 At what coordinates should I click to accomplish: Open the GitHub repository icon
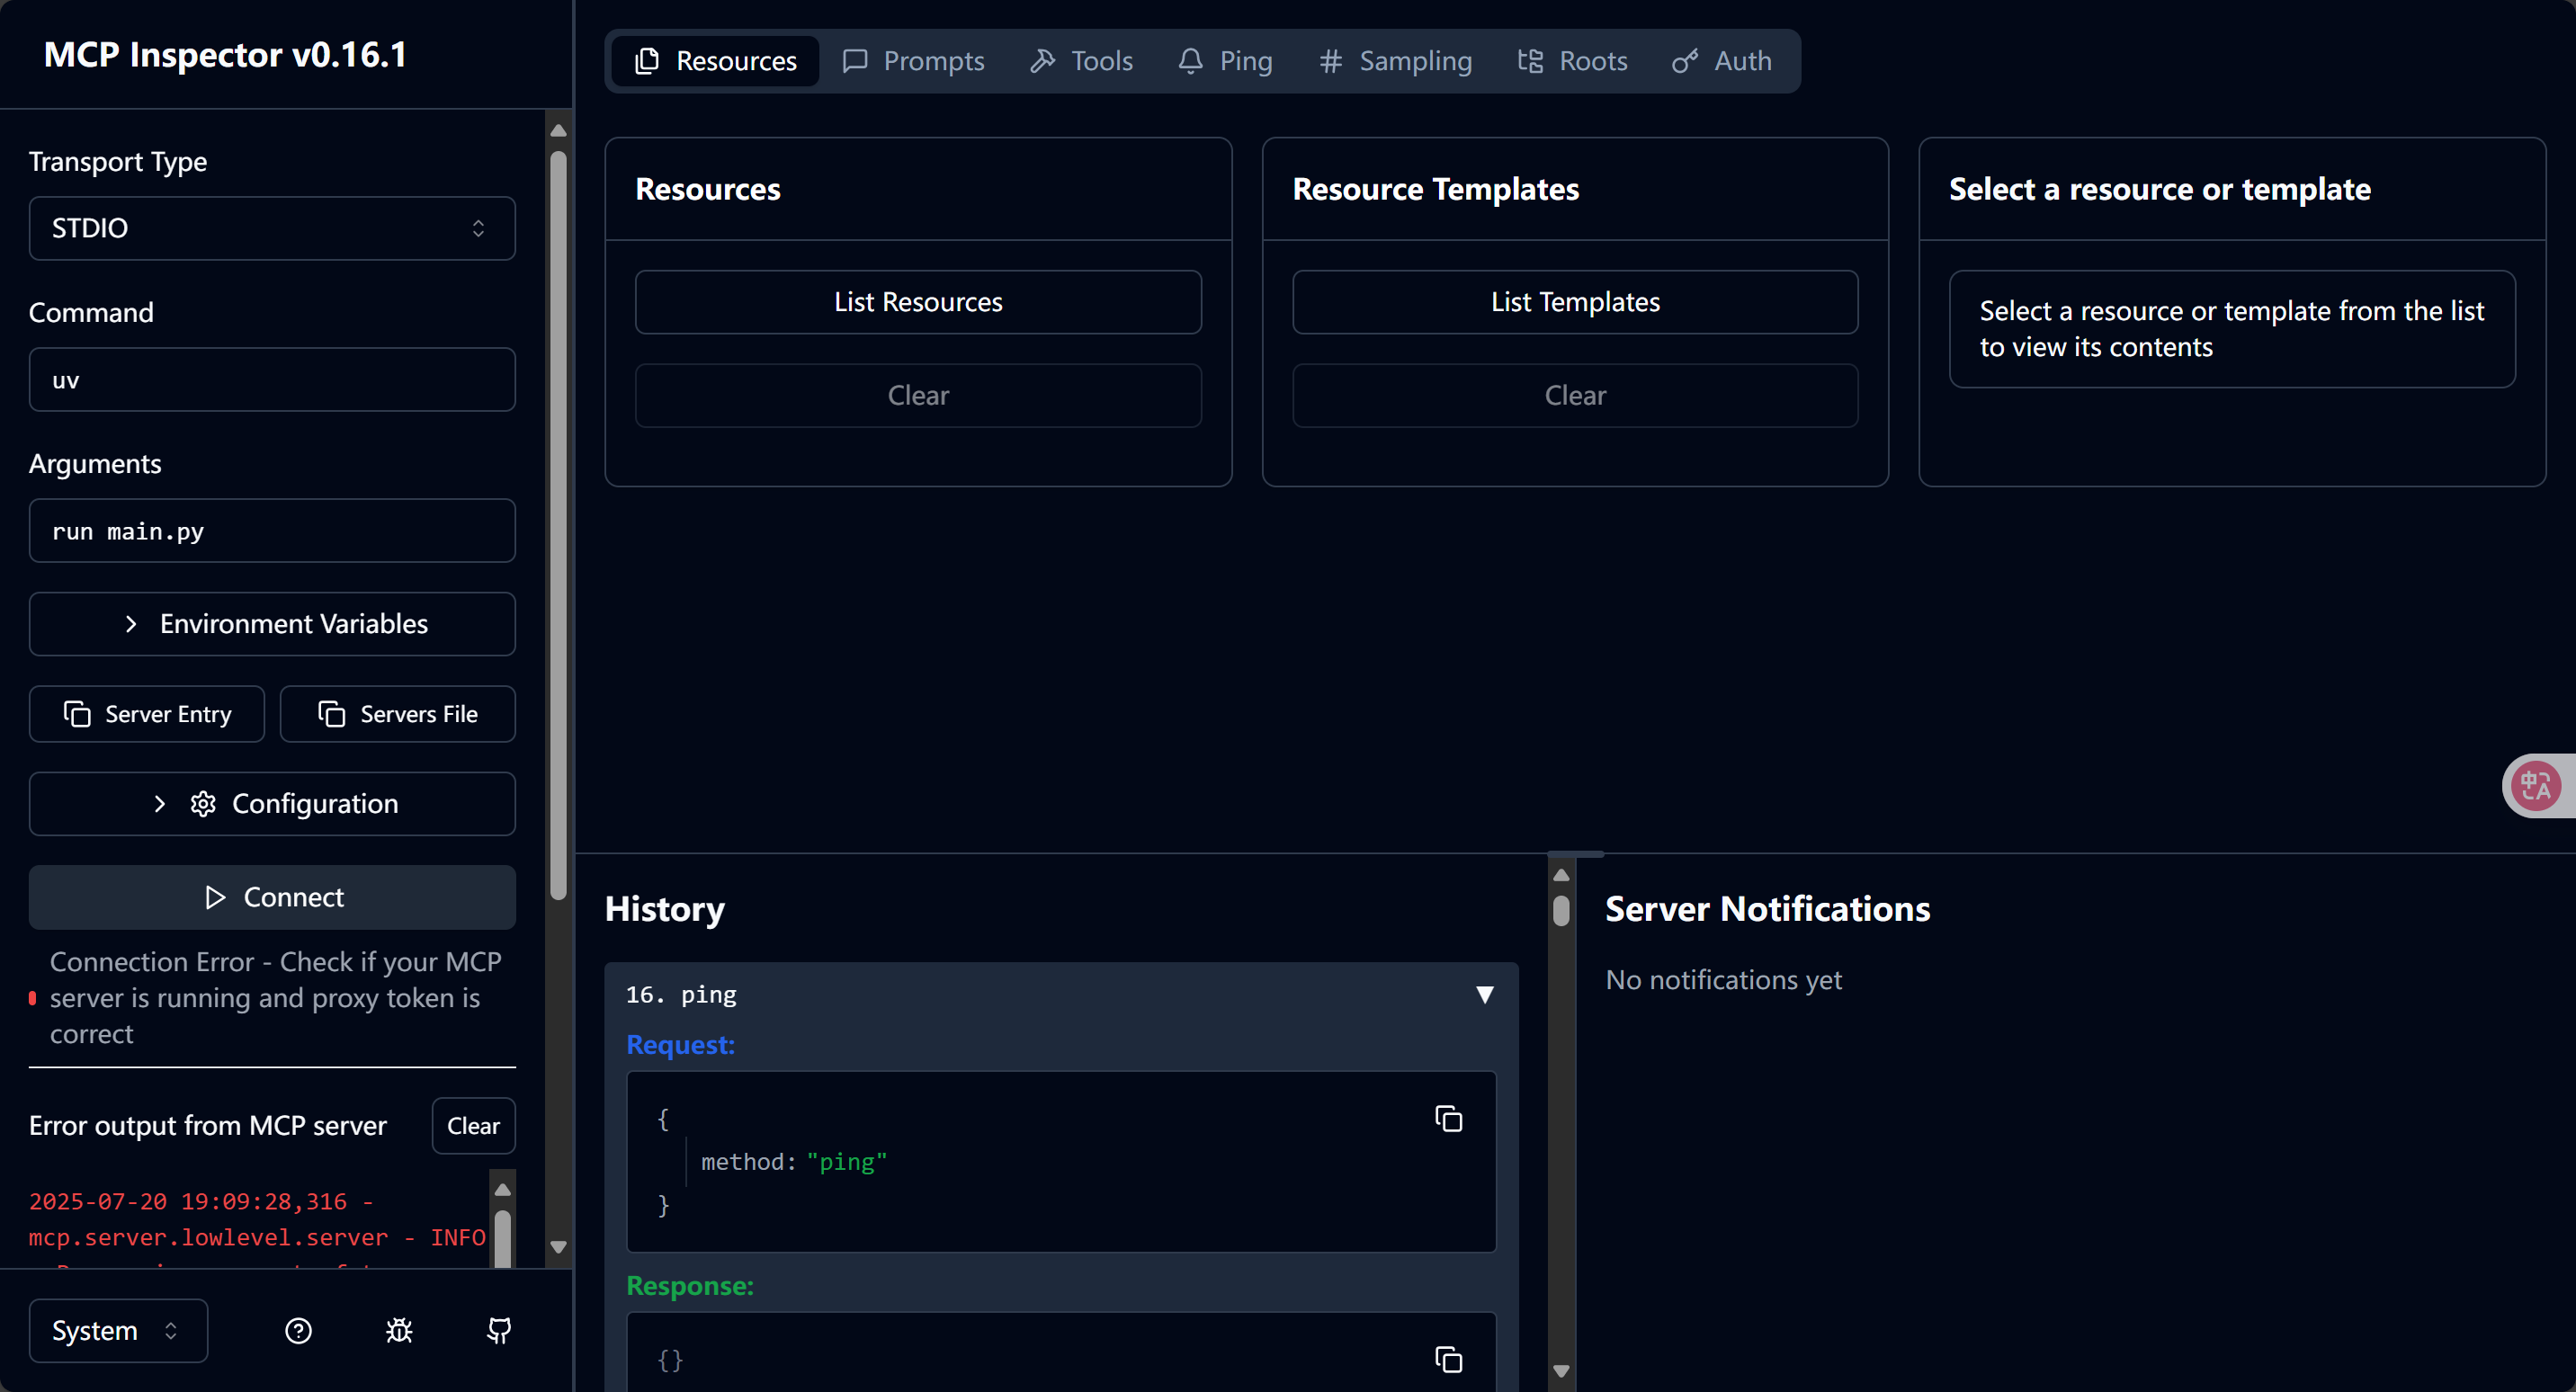(x=499, y=1330)
